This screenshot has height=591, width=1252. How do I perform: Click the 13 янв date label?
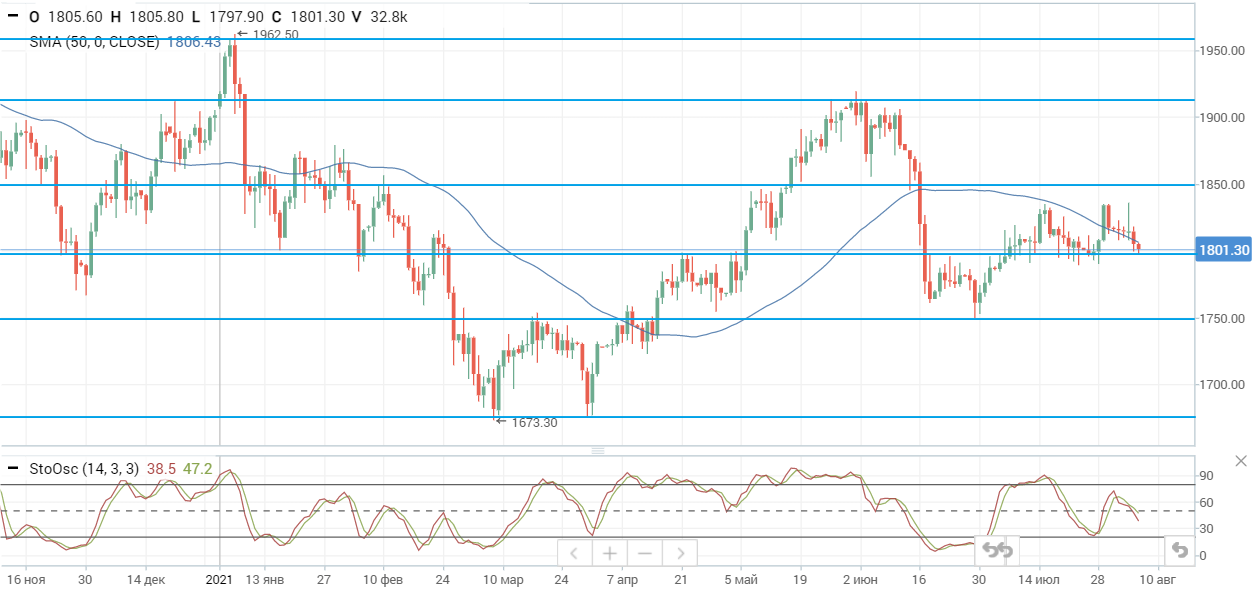tap(265, 579)
